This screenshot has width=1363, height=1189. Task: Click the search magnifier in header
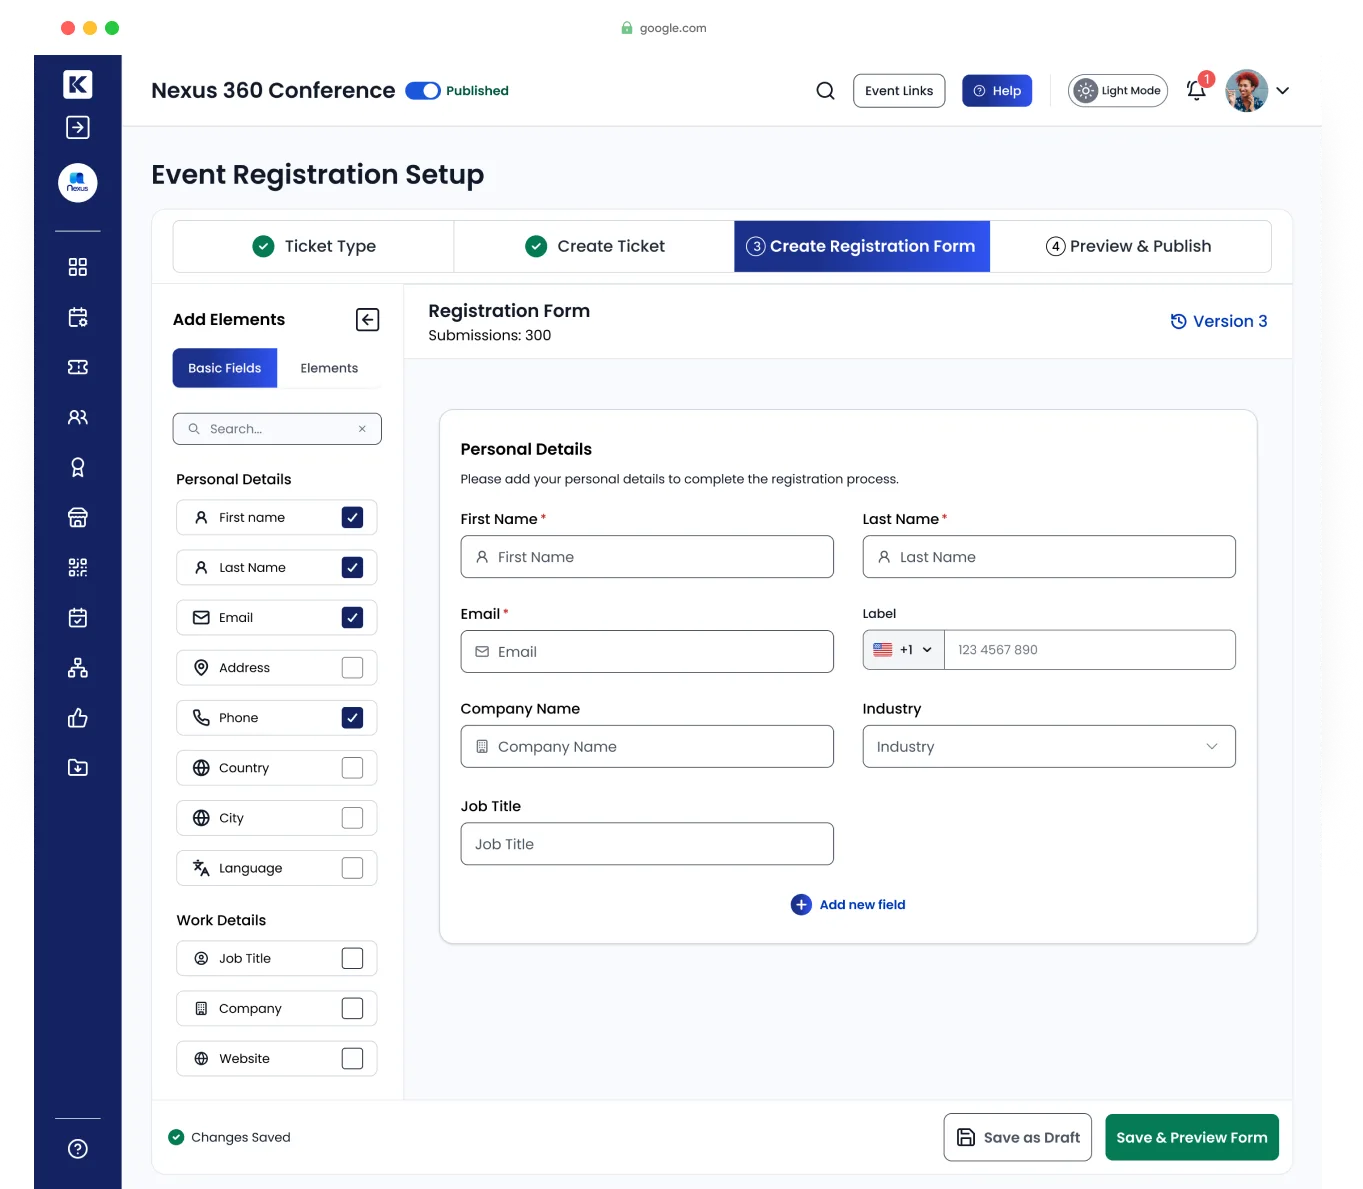click(x=825, y=91)
